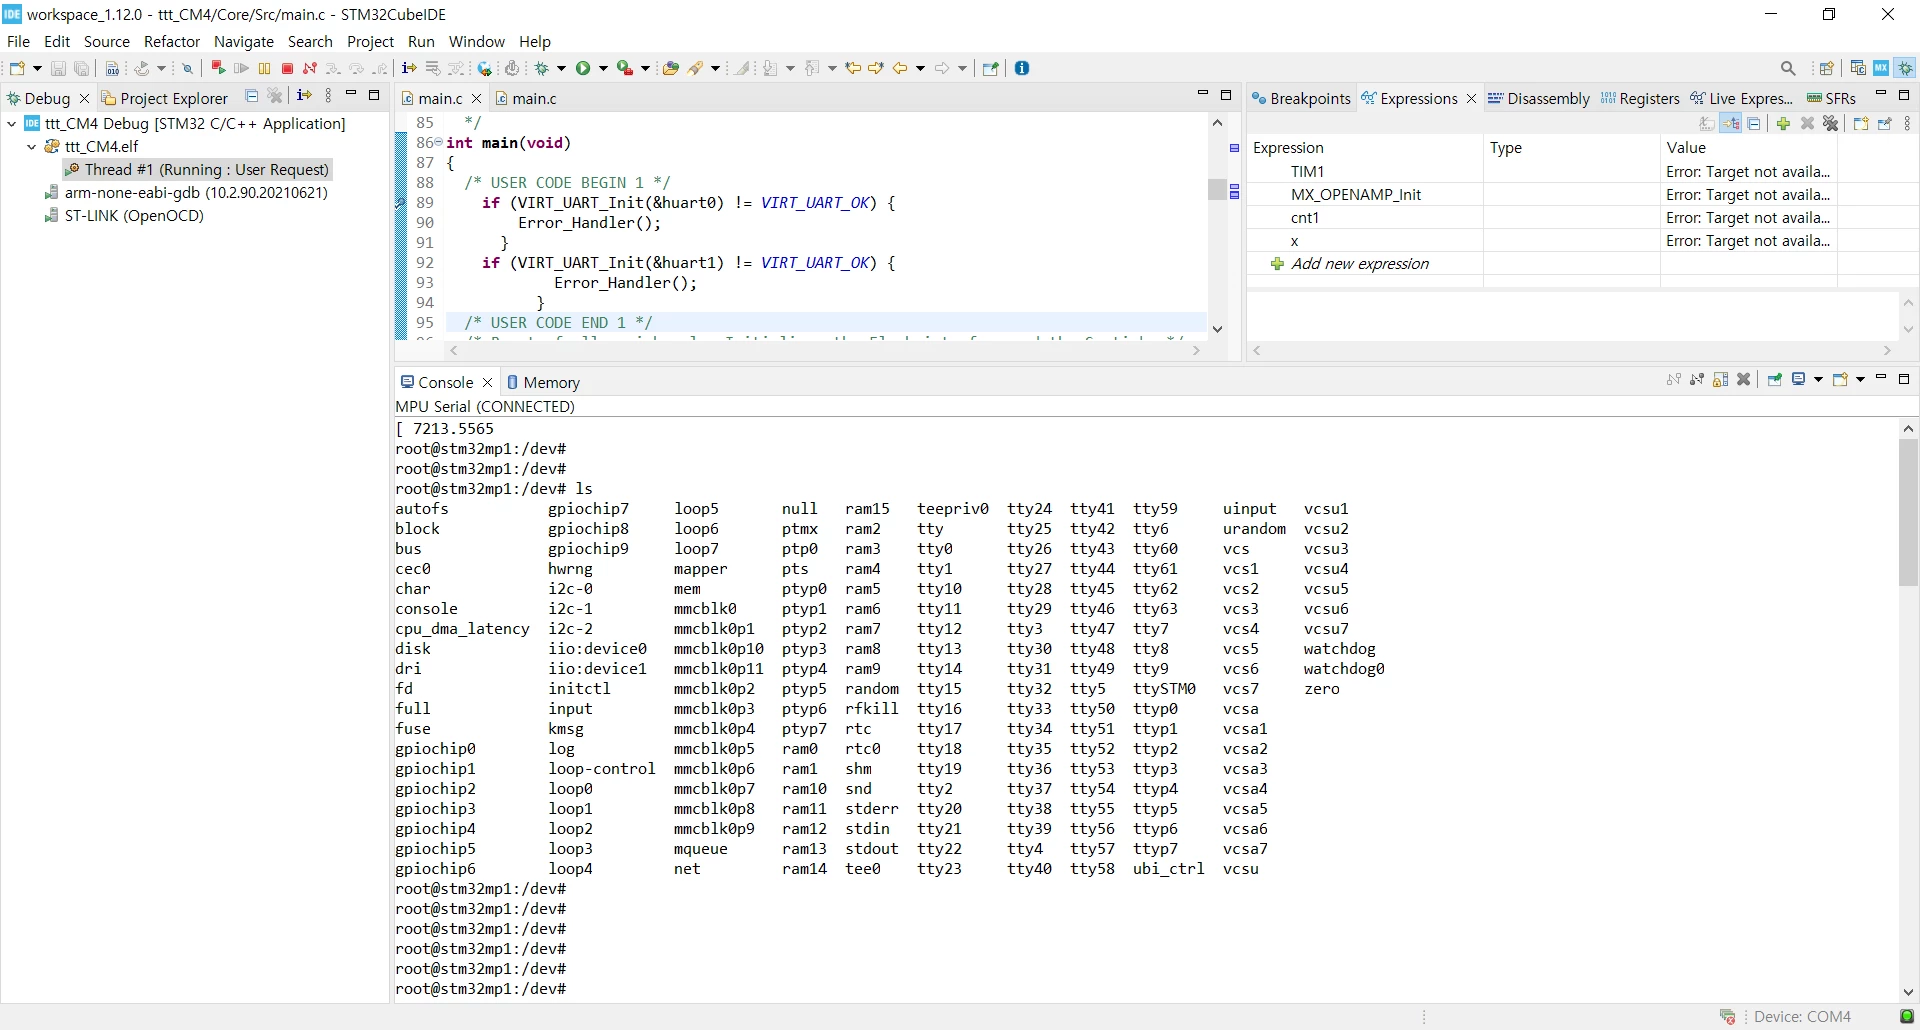Click the Console vertical scrollbar thumb
Image resolution: width=1920 pixels, height=1030 pixels.
[x=1908, y=513]
